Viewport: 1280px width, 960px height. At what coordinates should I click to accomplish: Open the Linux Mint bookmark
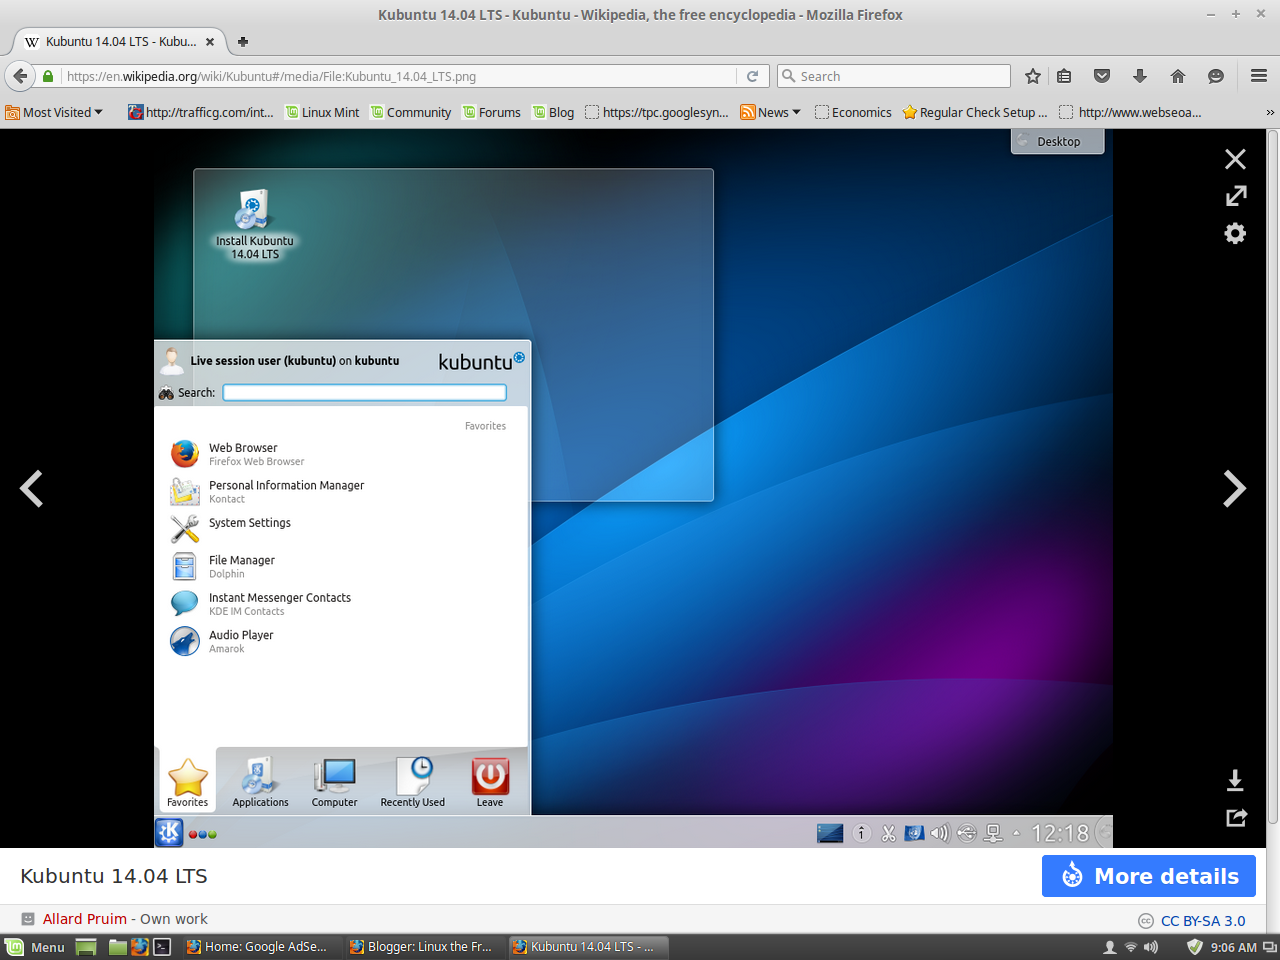322,112
